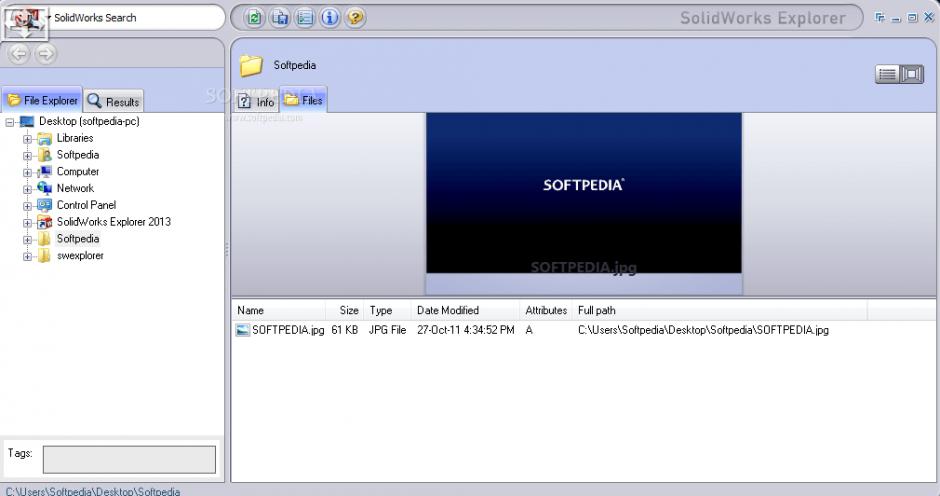The width and height of the screenshot is (940, 496).
Task: Click the SolidWorks Explorer 2013 tree icon
Action: point(44,223)
